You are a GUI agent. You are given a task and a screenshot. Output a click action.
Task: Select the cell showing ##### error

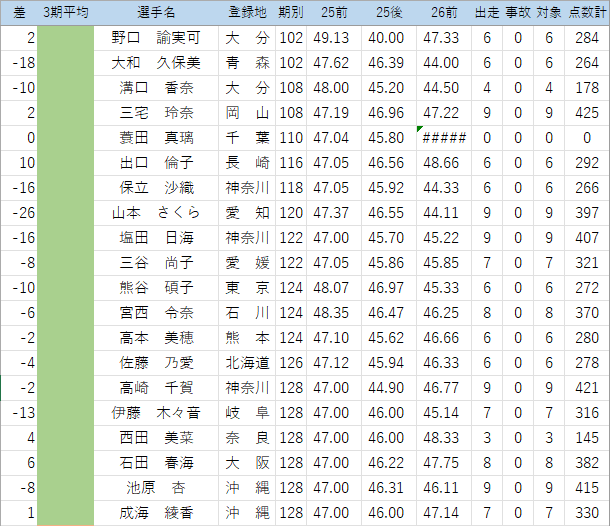tap(444, 137)
